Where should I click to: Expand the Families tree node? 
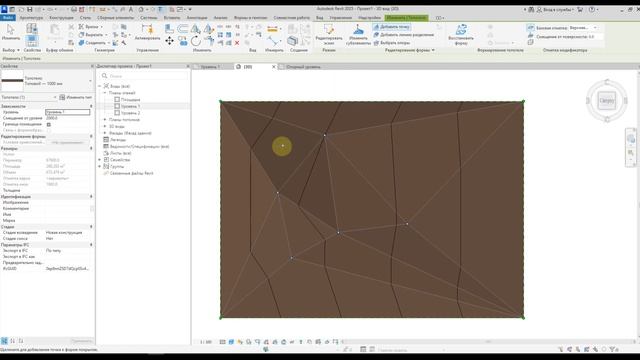(100, 160)
